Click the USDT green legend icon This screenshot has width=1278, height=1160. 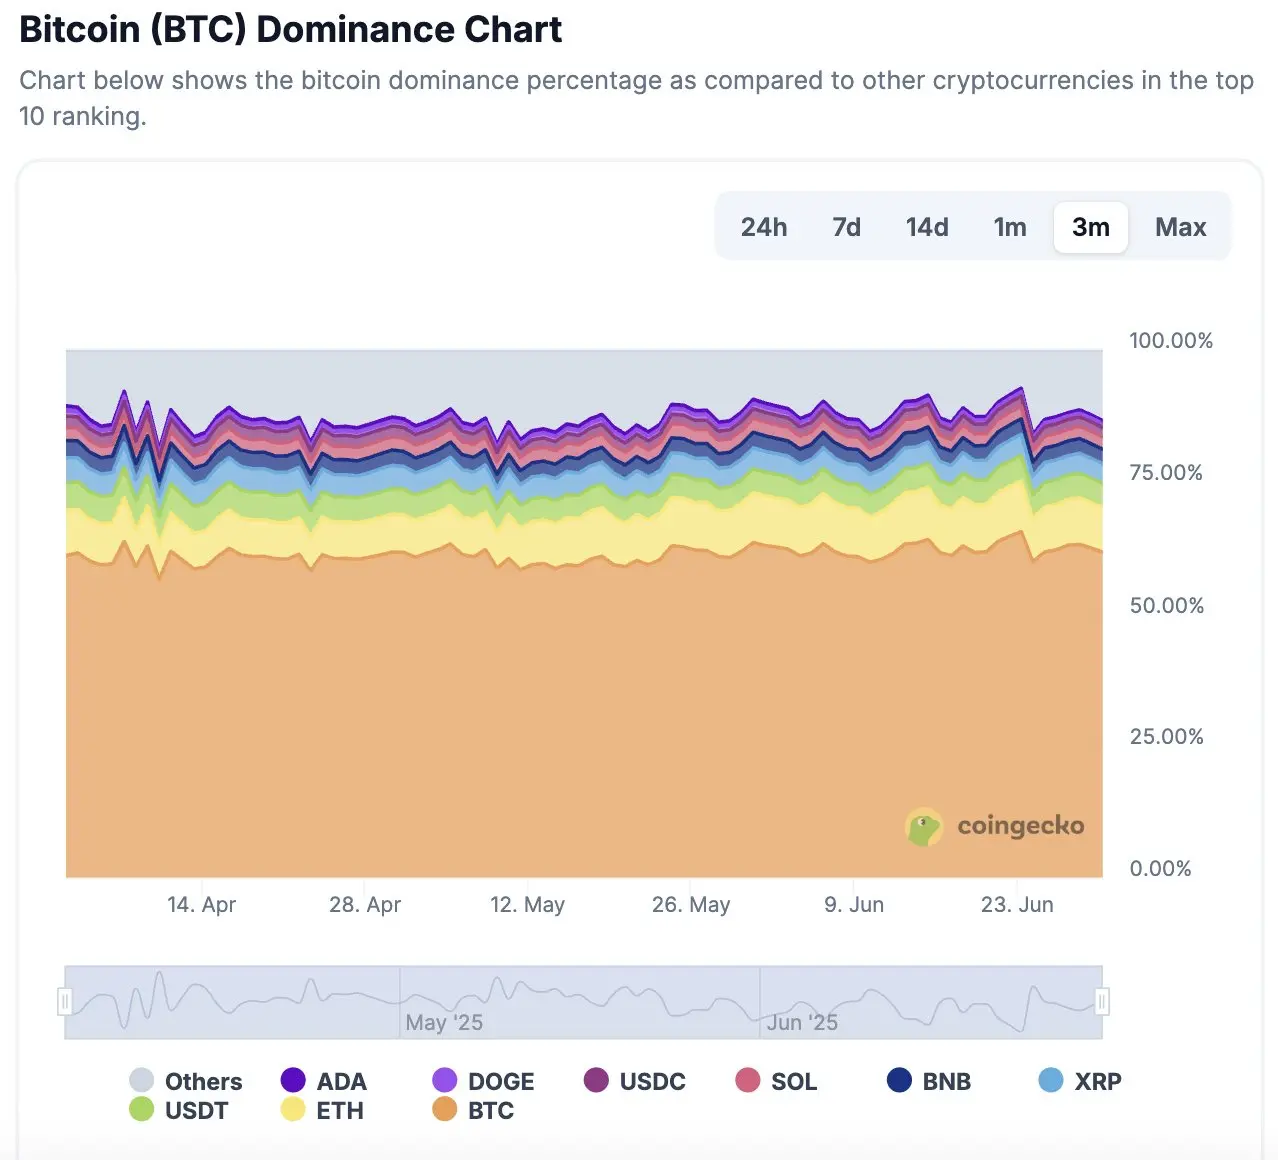click(141, 1109)
